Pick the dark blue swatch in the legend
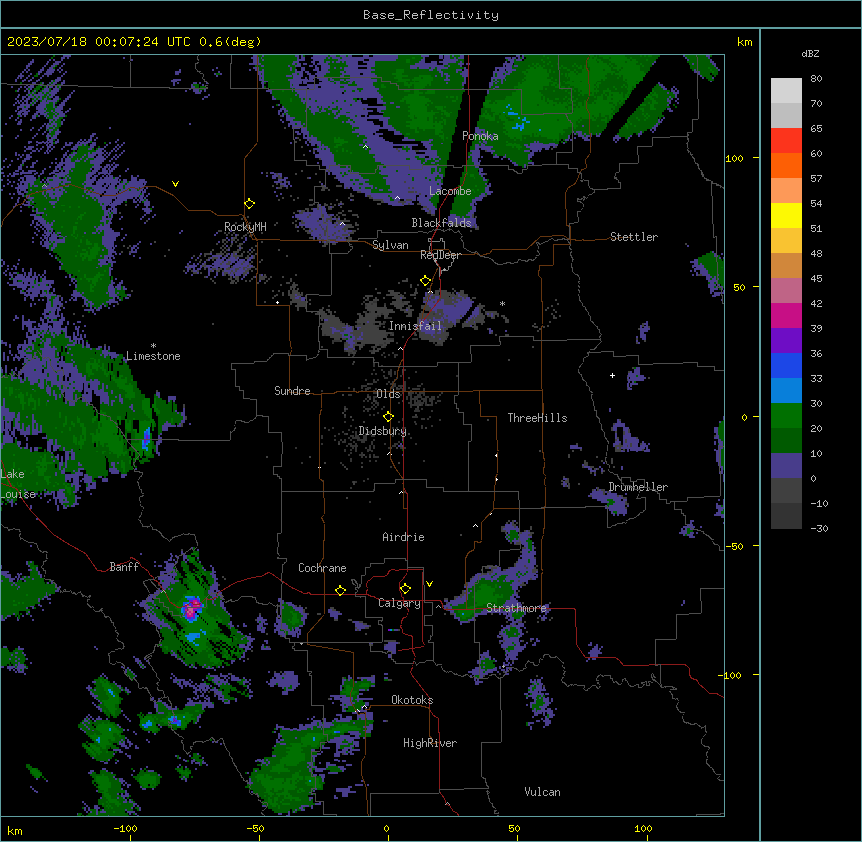The image size is (862, 842). click(786, 365)
